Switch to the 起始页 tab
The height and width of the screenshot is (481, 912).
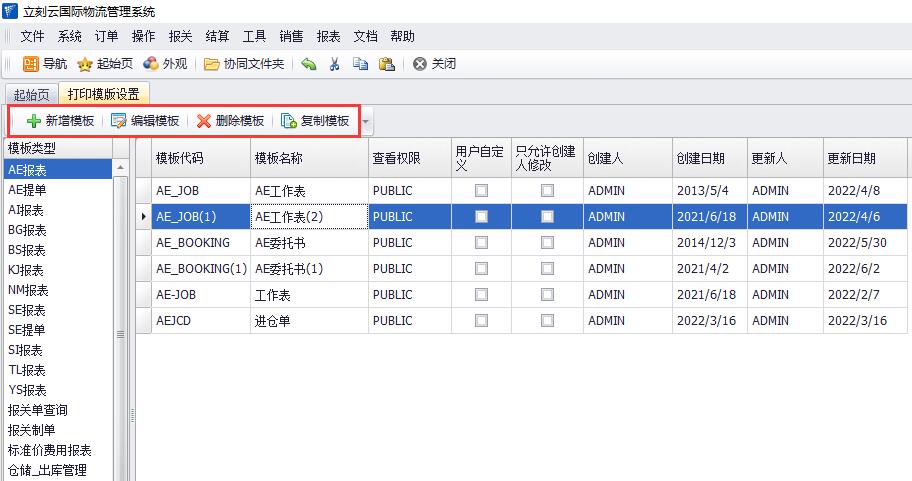pos(31,94)
